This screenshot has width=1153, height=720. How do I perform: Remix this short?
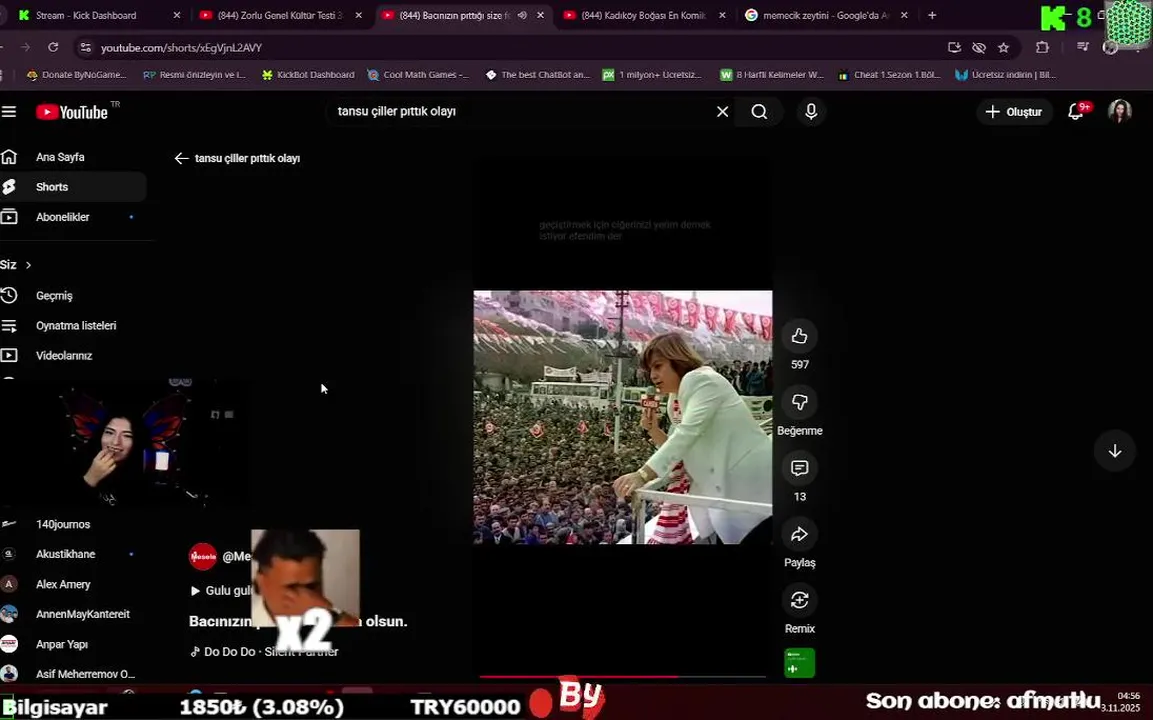pos(799,601)
